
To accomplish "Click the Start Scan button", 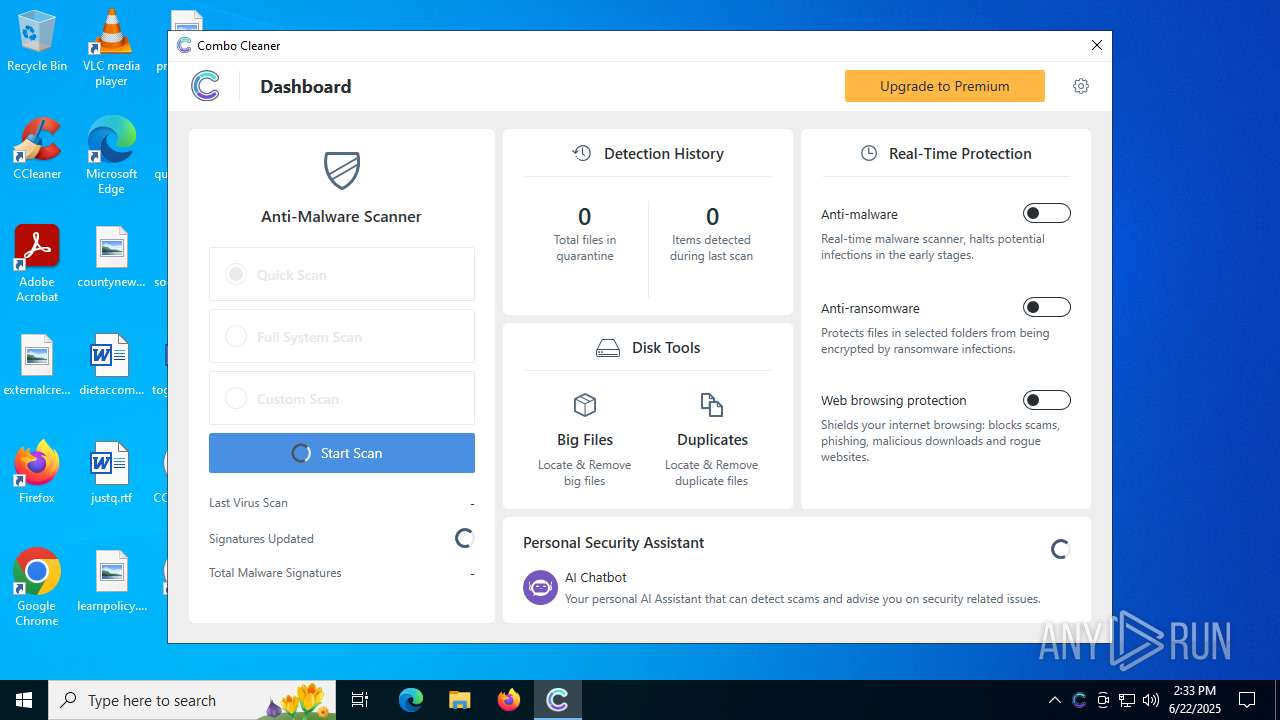I will [342, 453].
